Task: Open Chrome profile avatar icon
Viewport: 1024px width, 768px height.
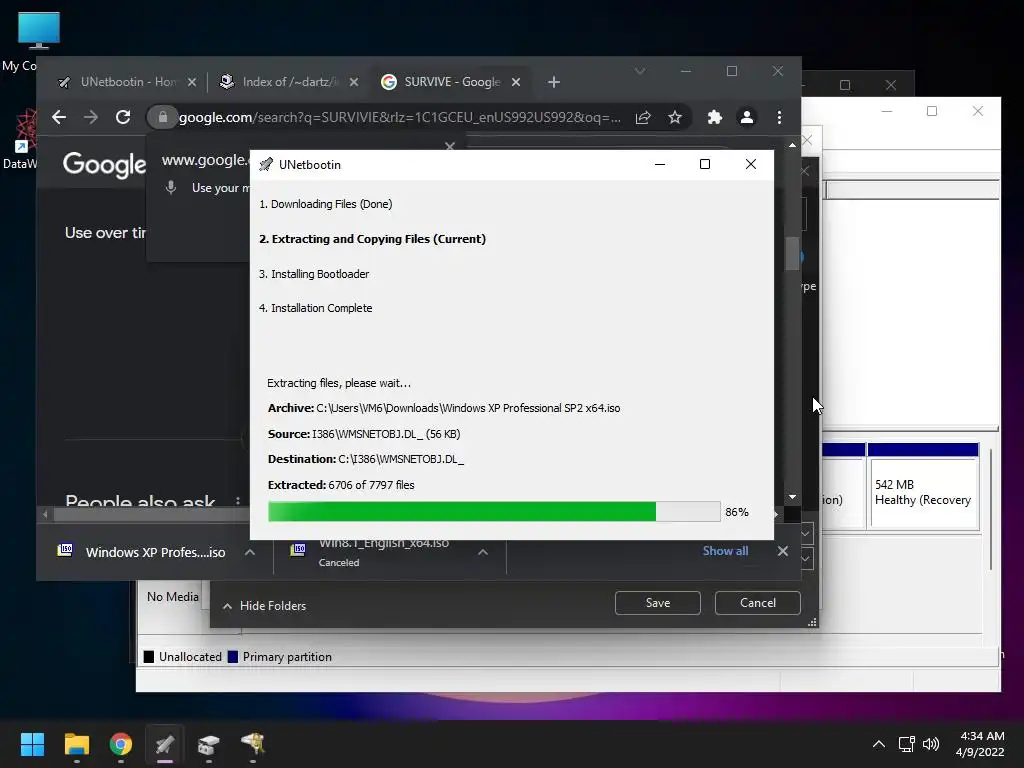Action: click(x=746, y=117)
